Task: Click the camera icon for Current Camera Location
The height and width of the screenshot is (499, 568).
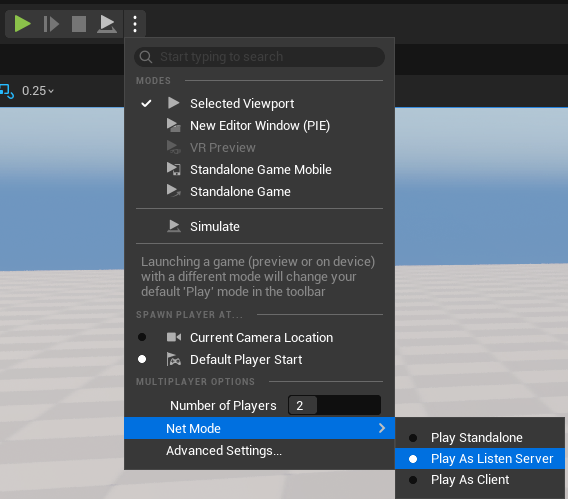Action: 174,337
